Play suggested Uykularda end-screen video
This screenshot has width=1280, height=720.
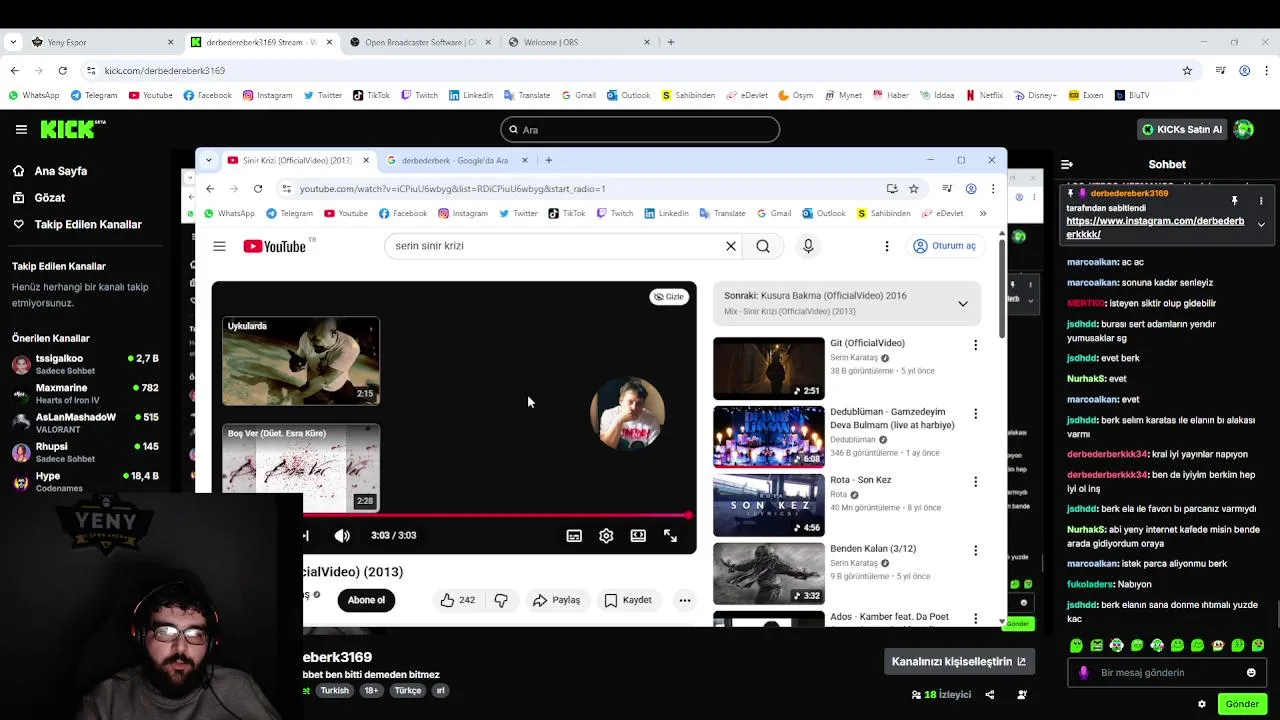point(301,361)
